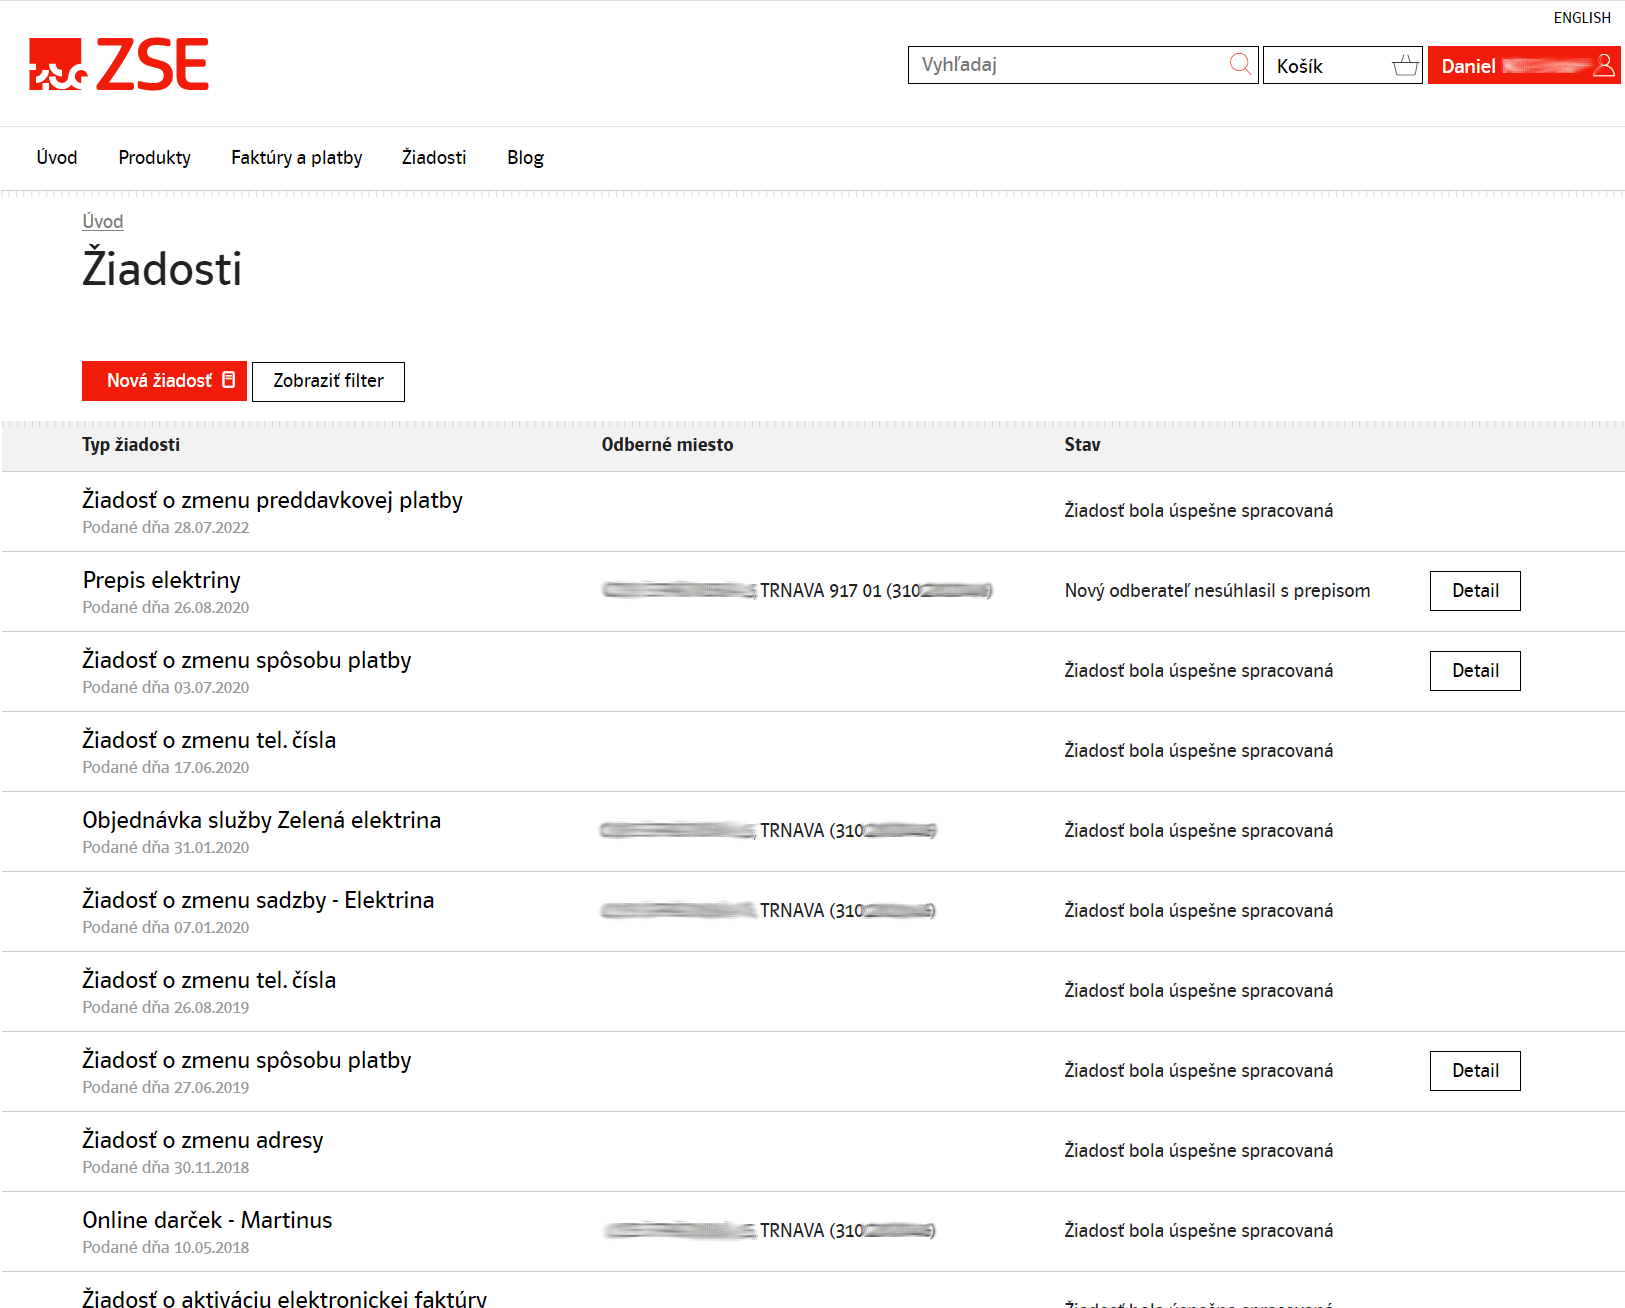
Task: Go to Faktúry a platby
Action: [x=296, y=158]
